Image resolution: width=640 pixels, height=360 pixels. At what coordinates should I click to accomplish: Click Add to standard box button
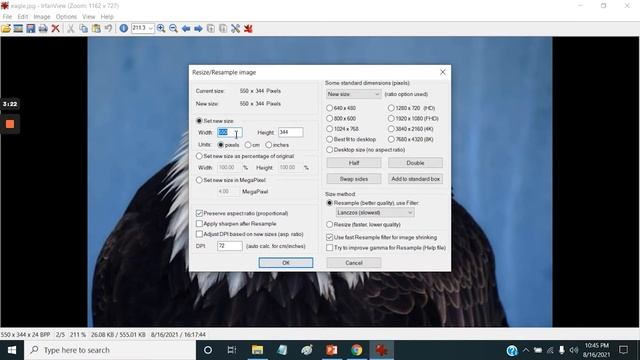pos(416,179)
